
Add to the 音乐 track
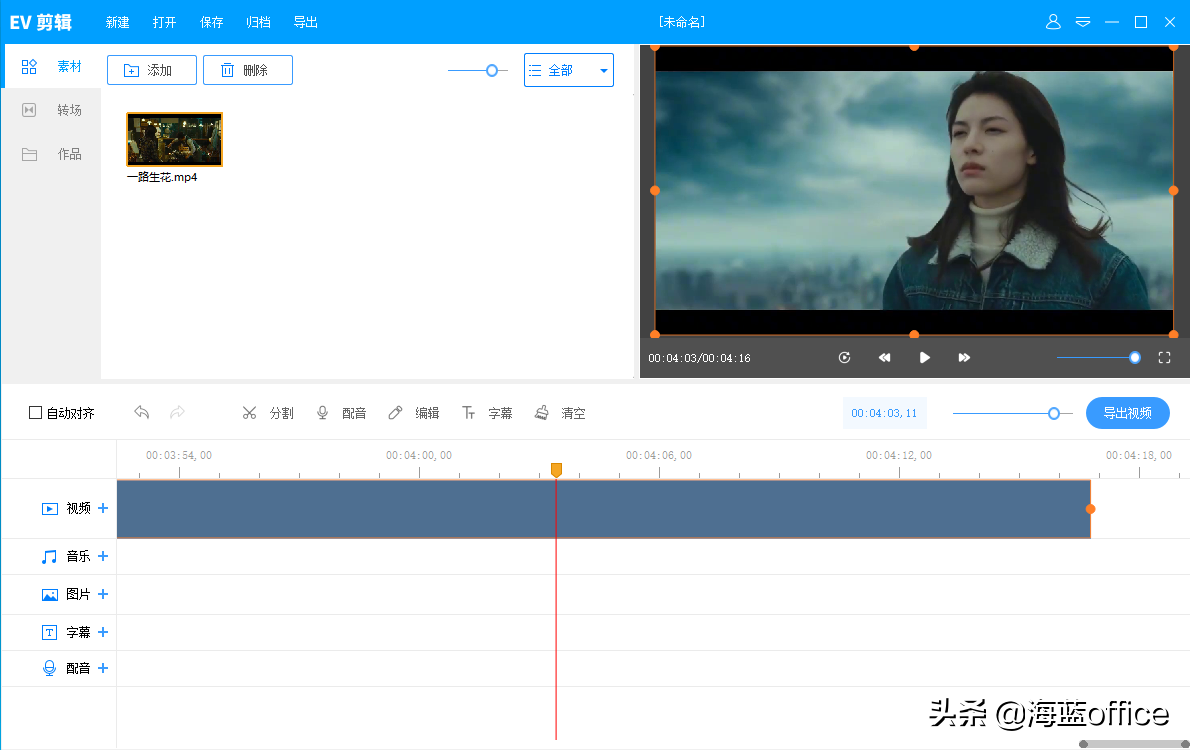103,556
